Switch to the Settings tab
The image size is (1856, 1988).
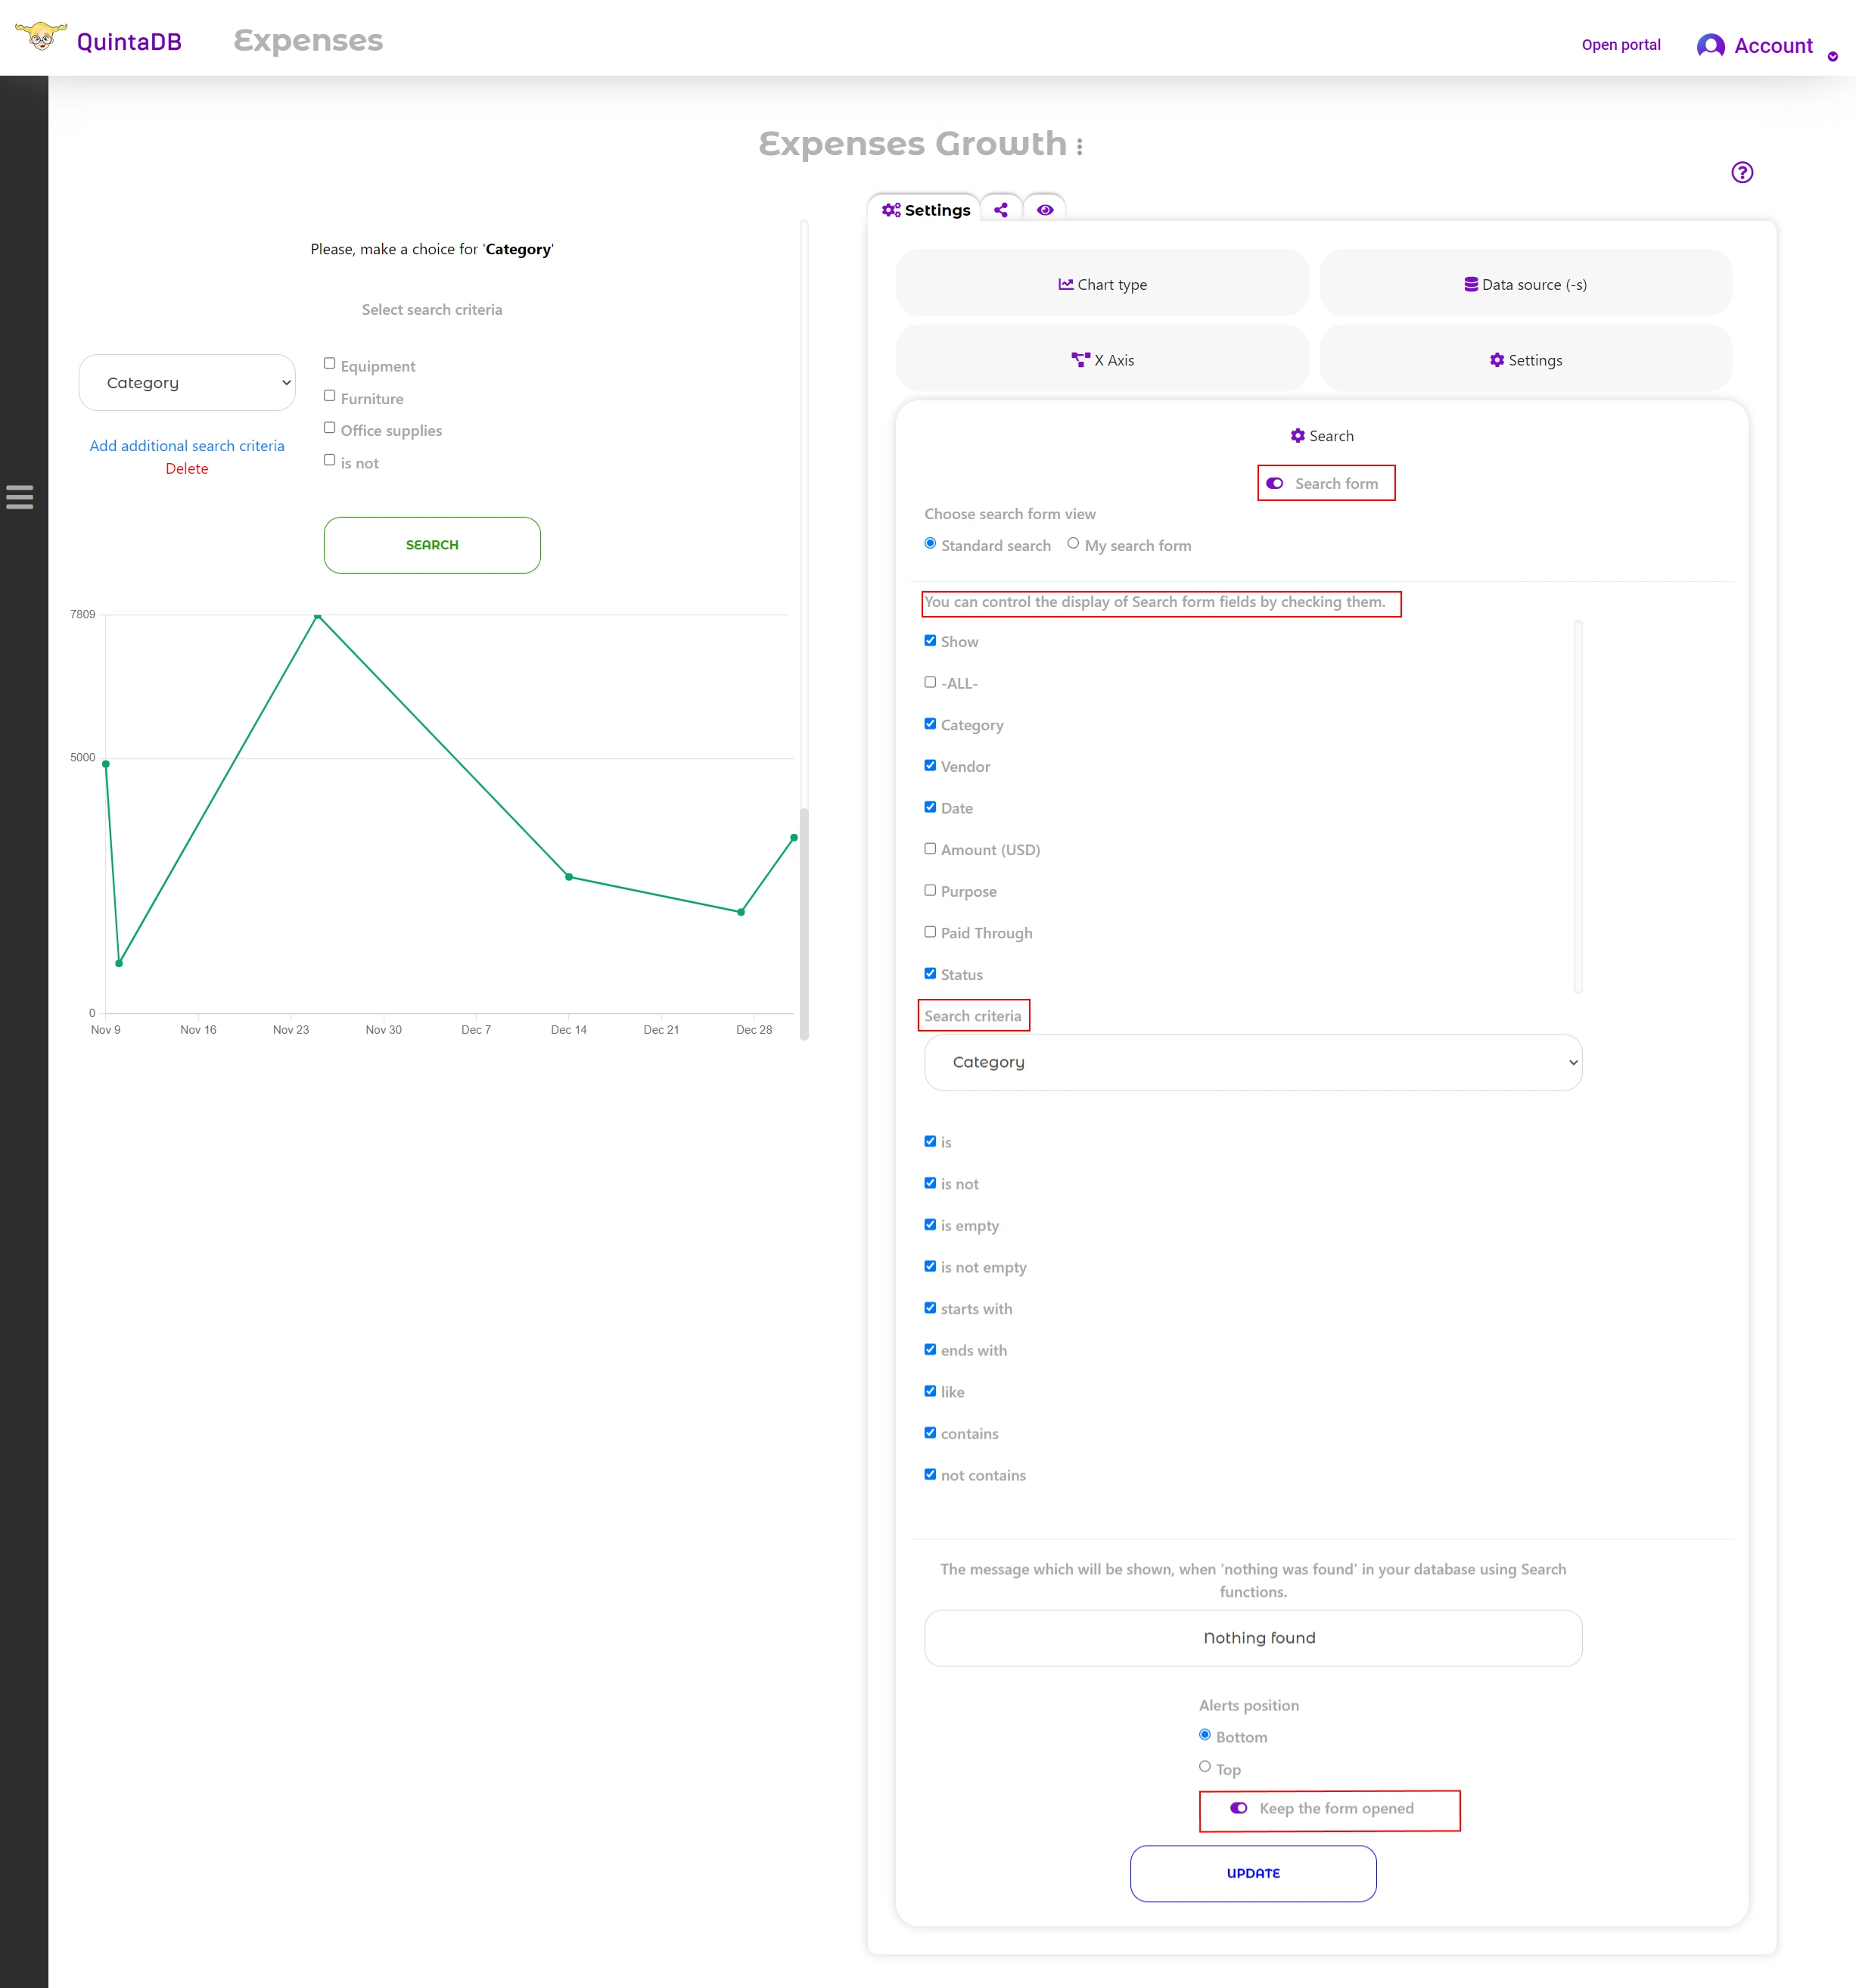[x=925, y=210]
